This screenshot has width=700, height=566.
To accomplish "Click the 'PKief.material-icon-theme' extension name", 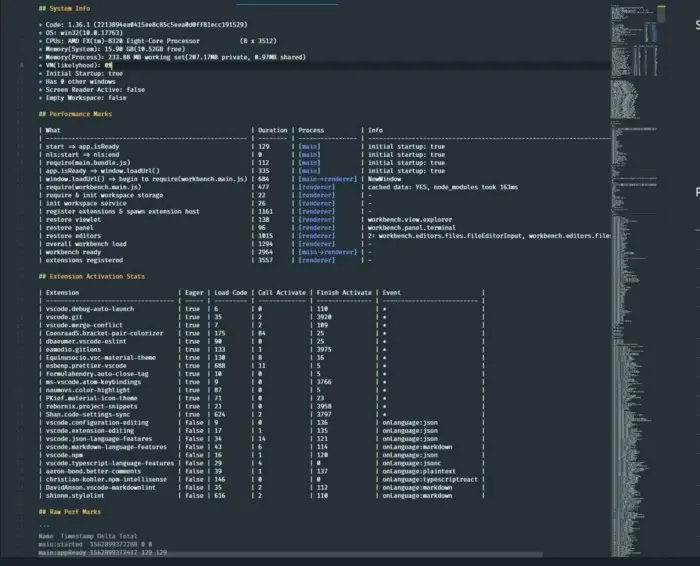I will pos(91,398).
